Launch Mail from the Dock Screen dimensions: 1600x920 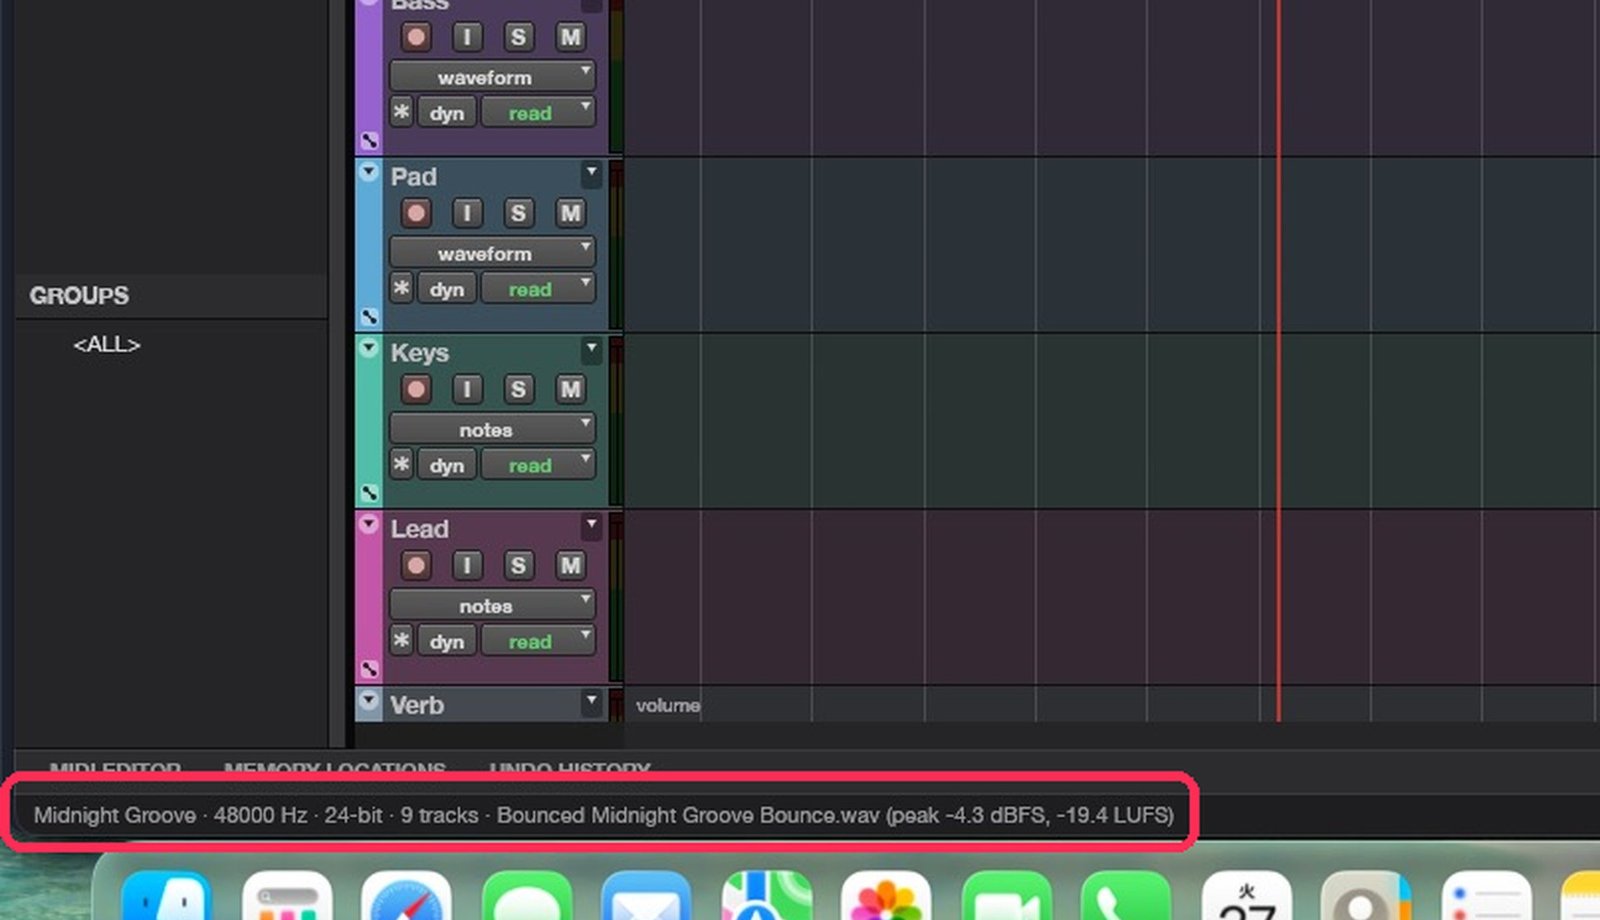(x=647, y=895)
